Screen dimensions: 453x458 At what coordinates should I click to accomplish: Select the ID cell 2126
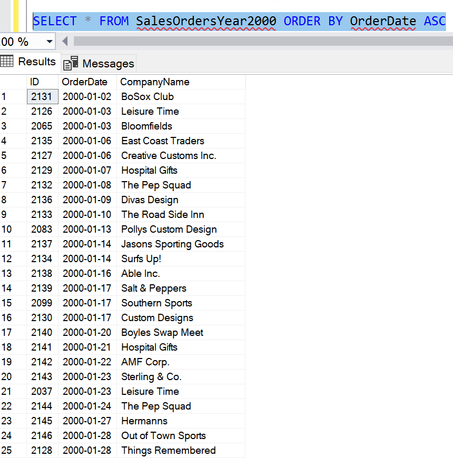point(43,111)
